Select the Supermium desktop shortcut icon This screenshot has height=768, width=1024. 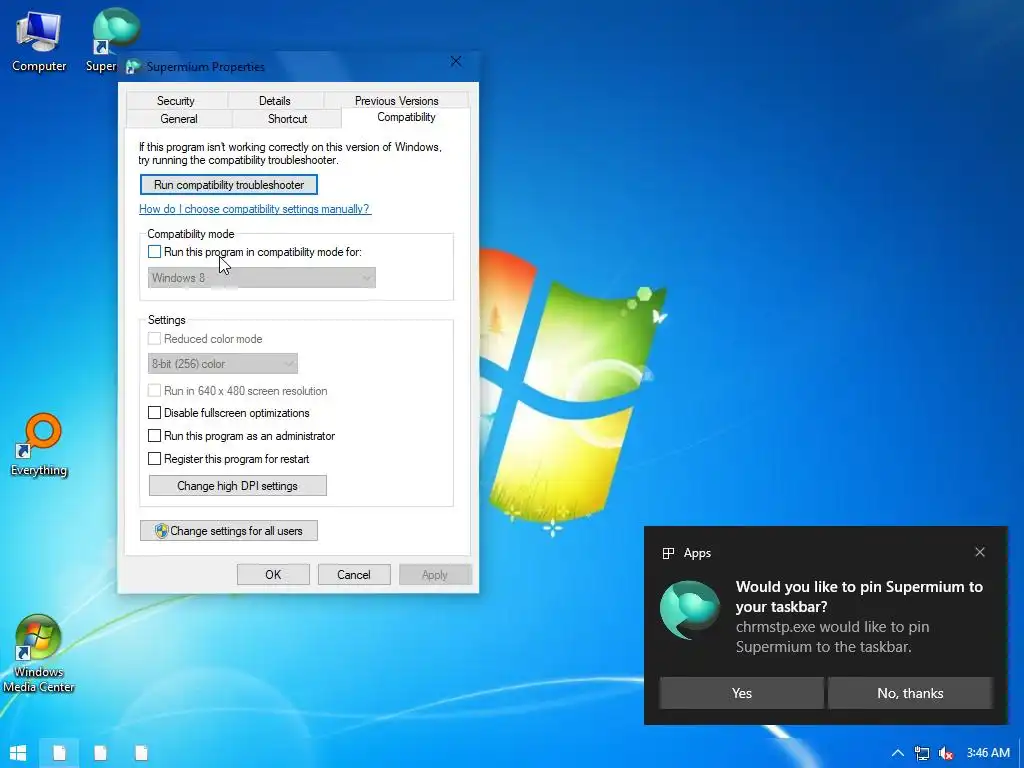[x=116, y=33]
